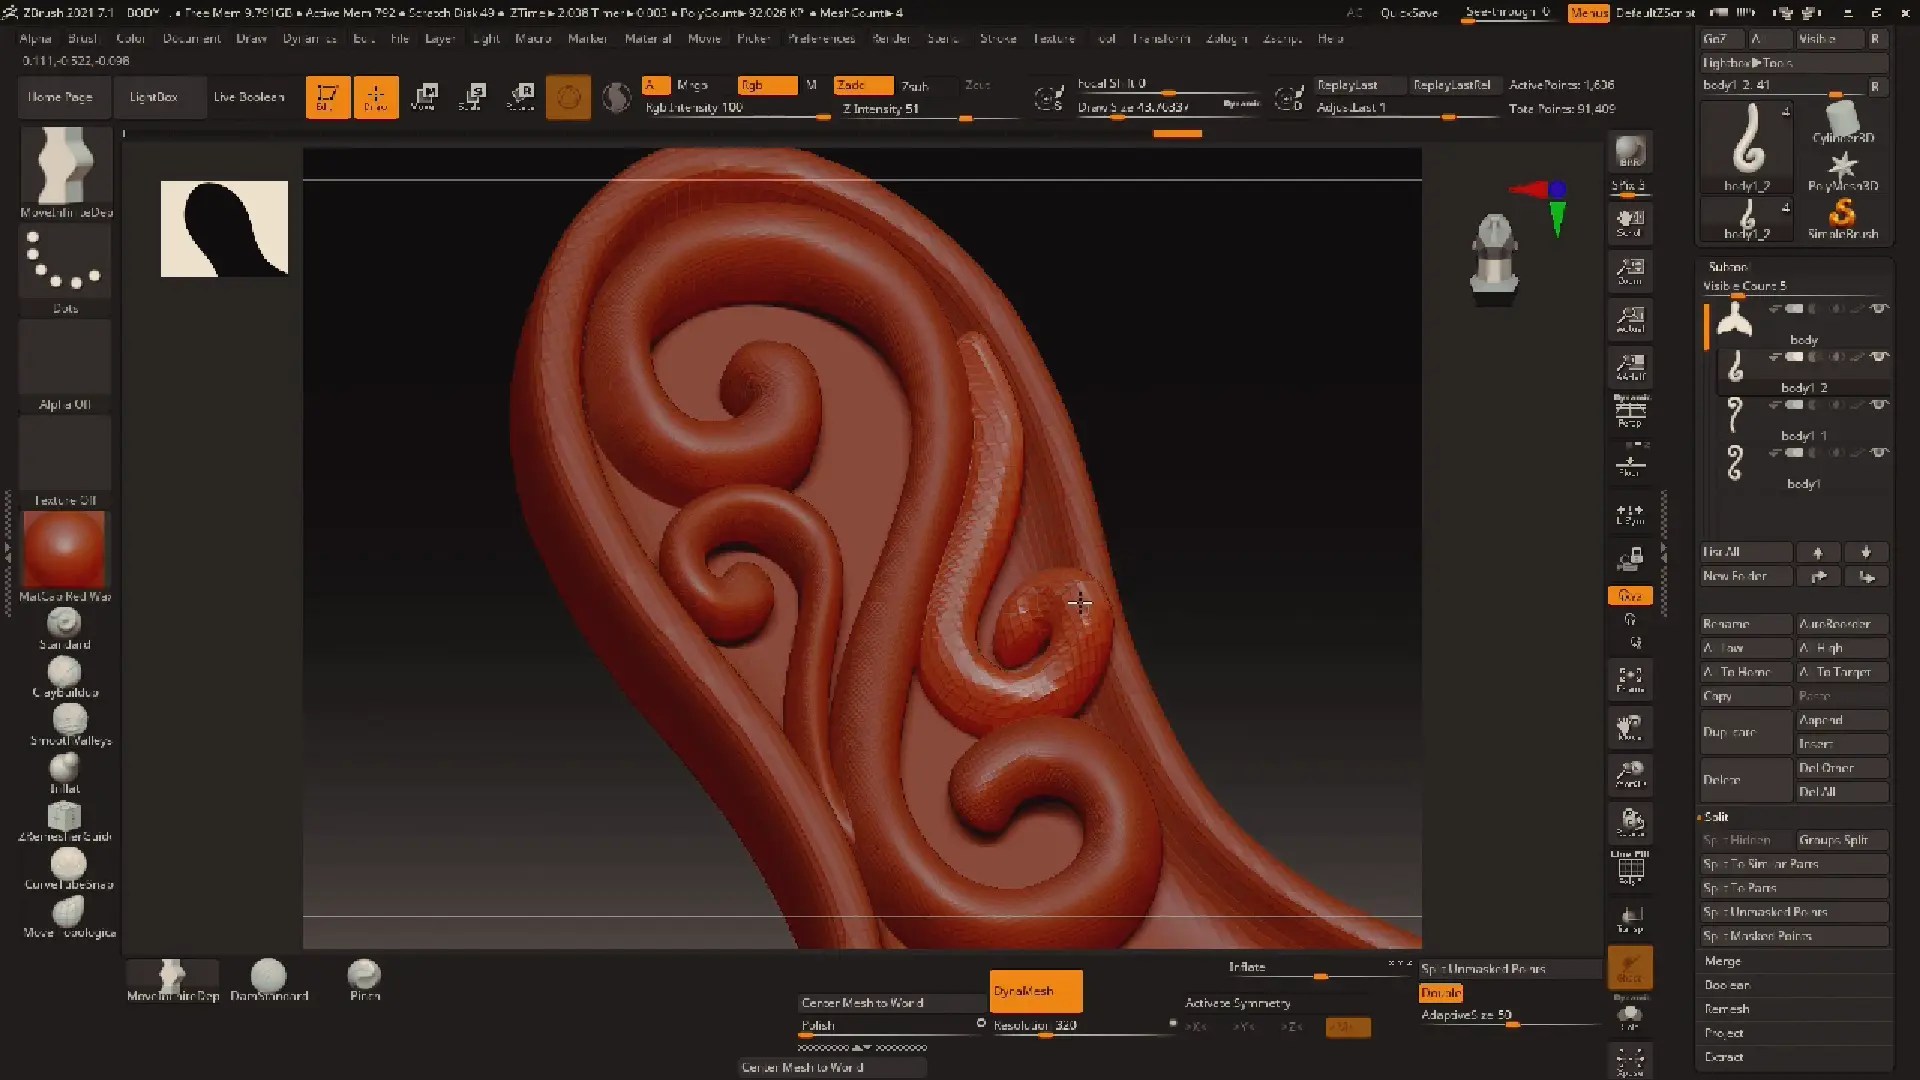Select the Rotate transform tool icon
Screen dimensions: 1920x1080
pyautogui.click(x=521, y=97)
